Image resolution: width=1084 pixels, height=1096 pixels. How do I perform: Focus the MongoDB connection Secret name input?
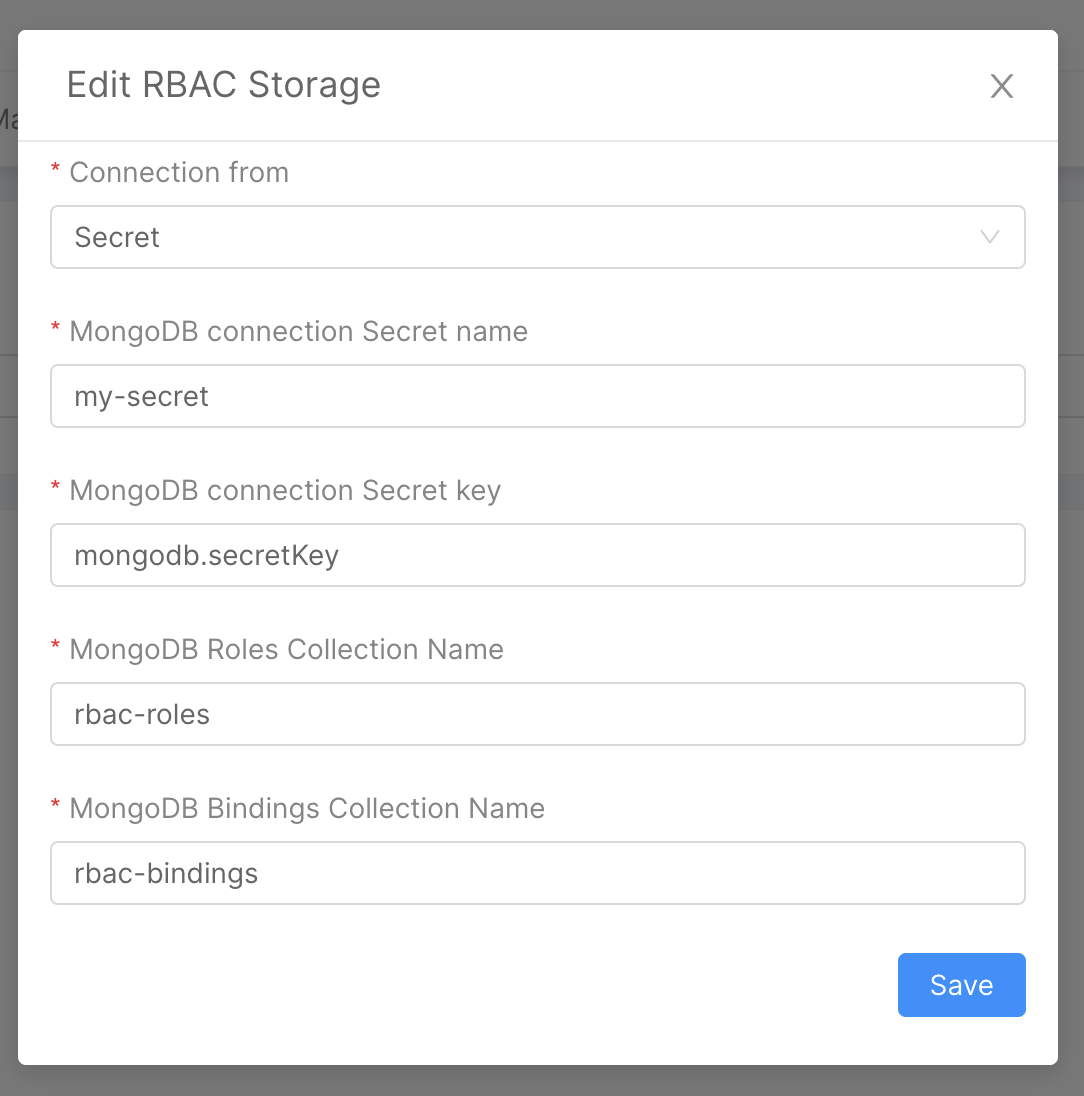coord(538,396)
